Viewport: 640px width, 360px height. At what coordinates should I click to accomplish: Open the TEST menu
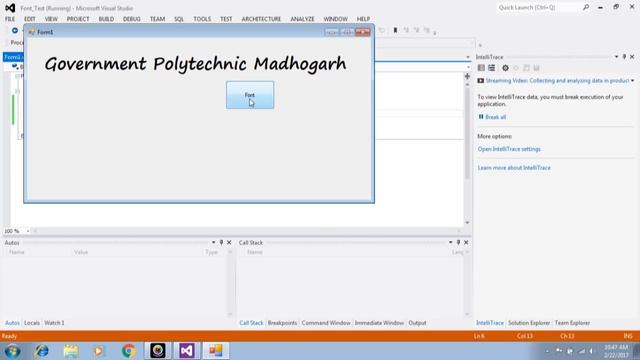point(226,19)
